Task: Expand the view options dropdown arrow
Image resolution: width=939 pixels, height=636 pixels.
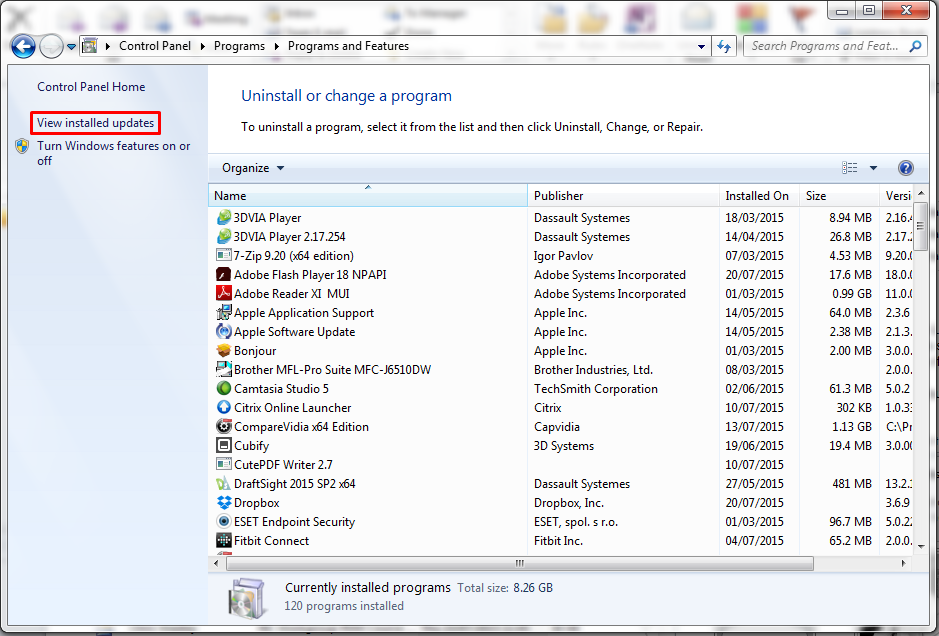Action: click(873, 168)
